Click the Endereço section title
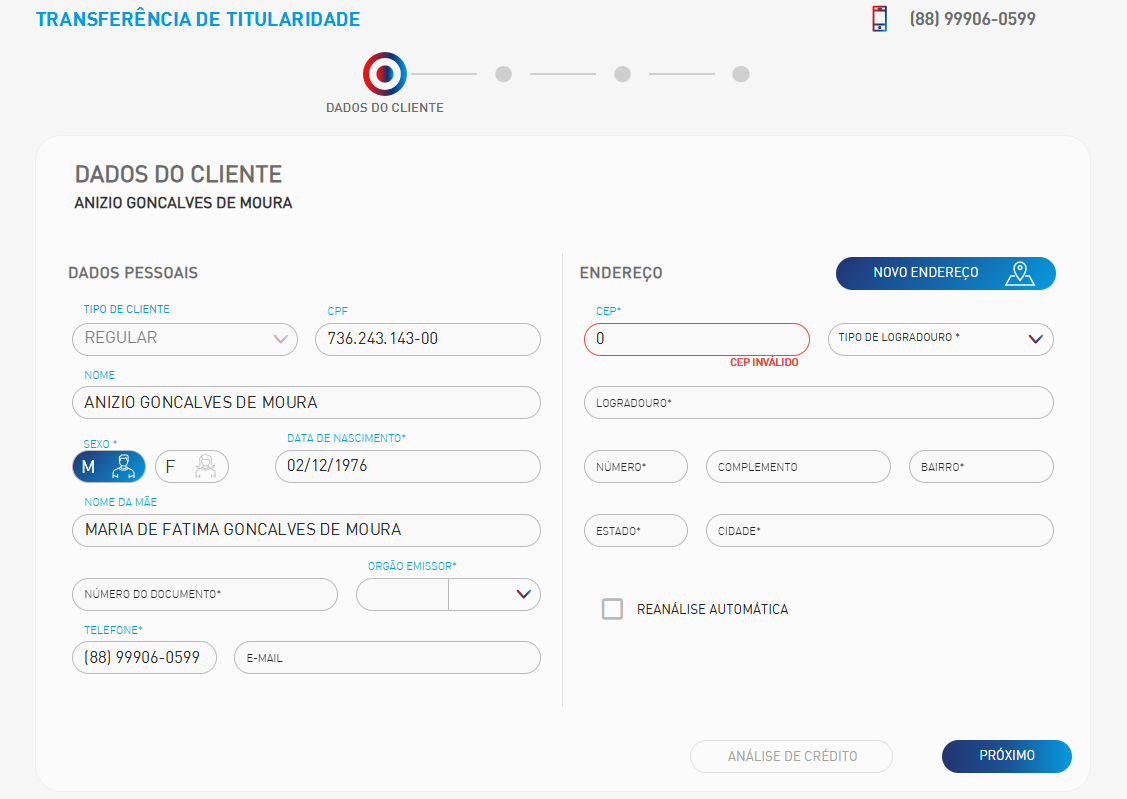The image size is (1127, 799). click(621, 273)
